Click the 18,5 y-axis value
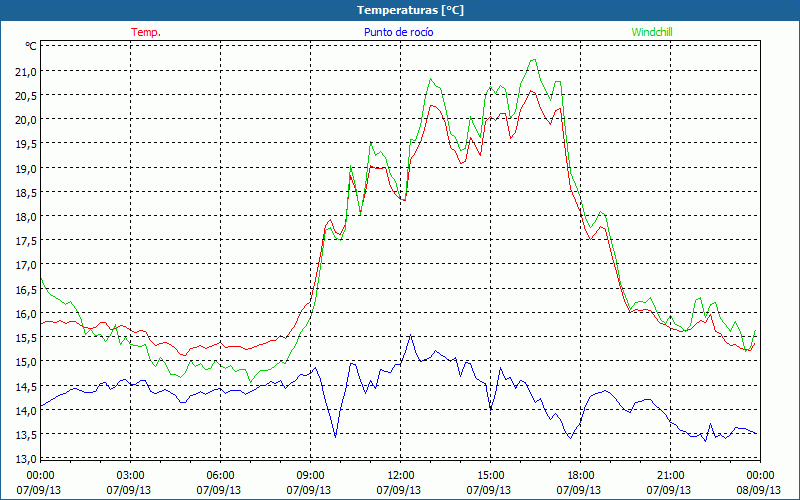Screen dimensions: 800x500 point(26,193)
